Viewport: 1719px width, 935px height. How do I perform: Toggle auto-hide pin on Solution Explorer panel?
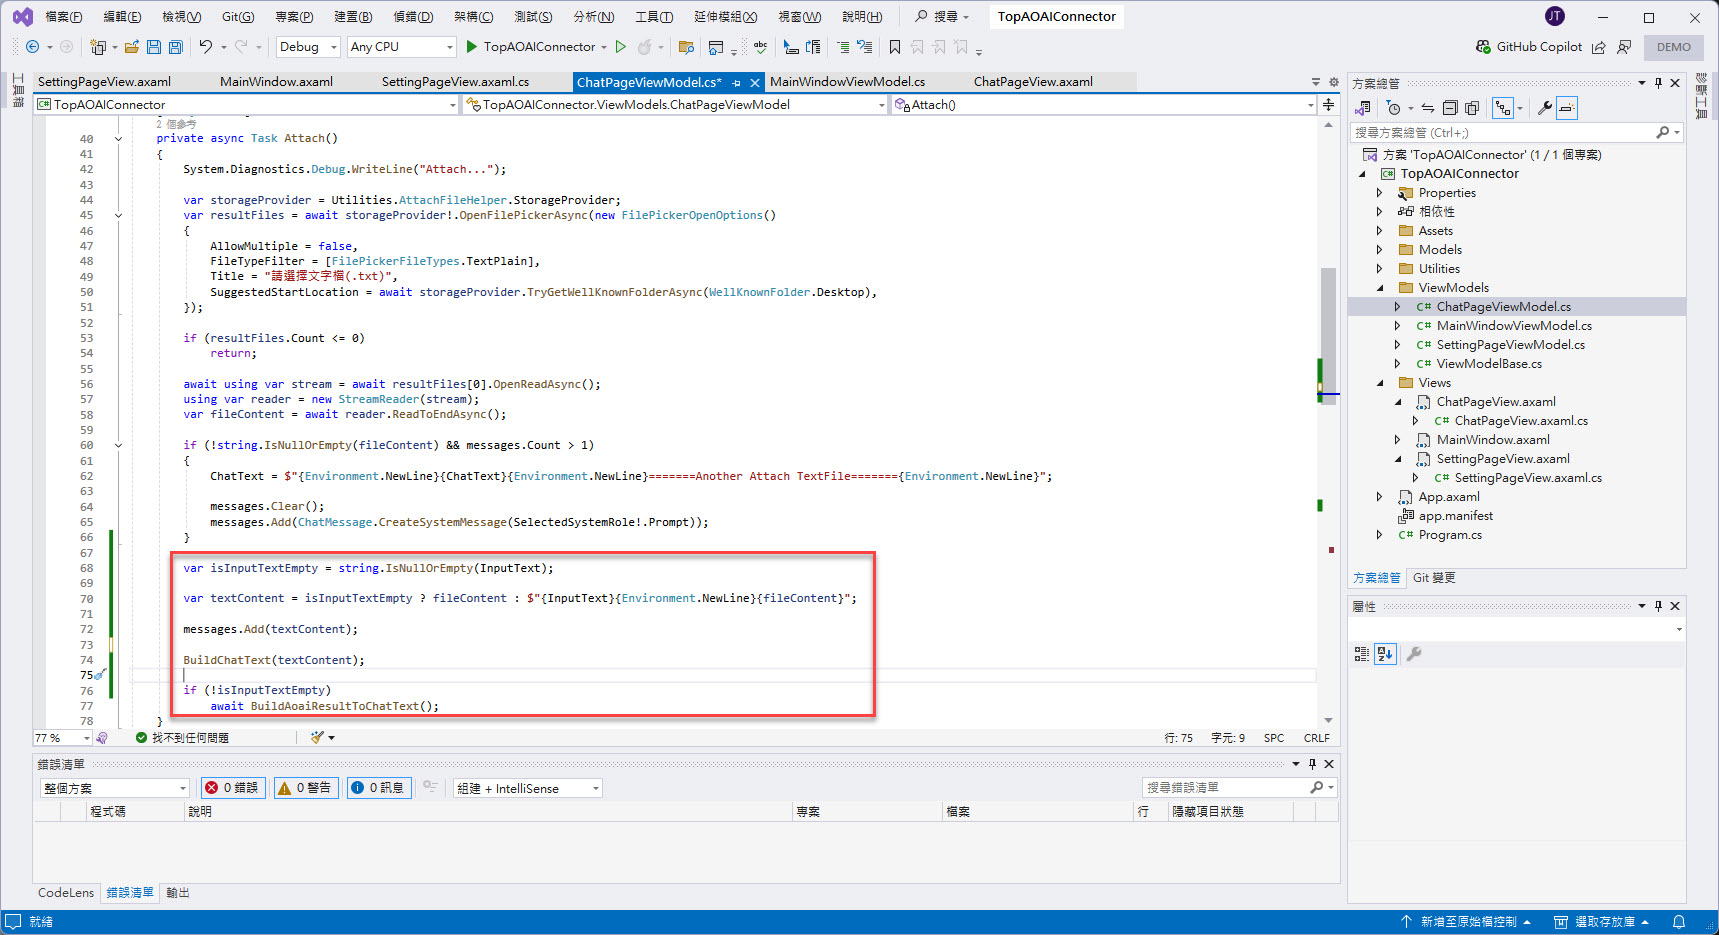coord(1658,83)
